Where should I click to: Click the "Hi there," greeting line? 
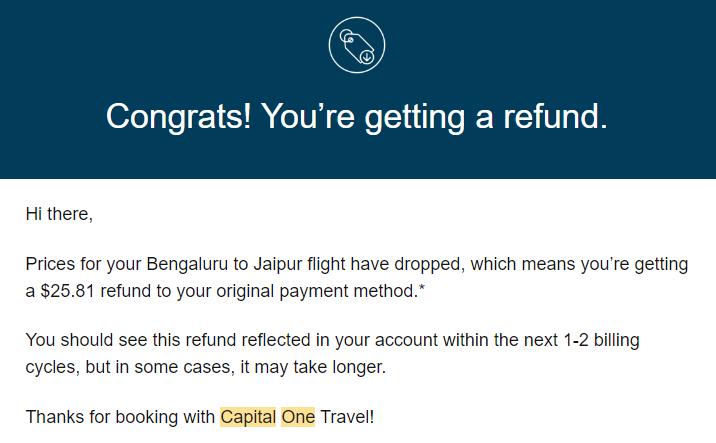59,214
